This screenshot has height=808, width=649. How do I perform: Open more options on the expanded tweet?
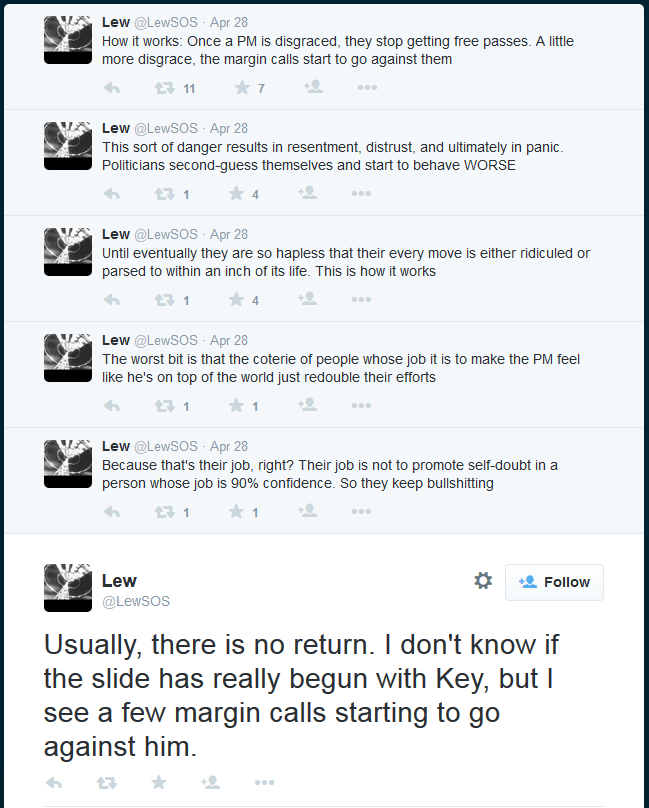click(264, 783)
